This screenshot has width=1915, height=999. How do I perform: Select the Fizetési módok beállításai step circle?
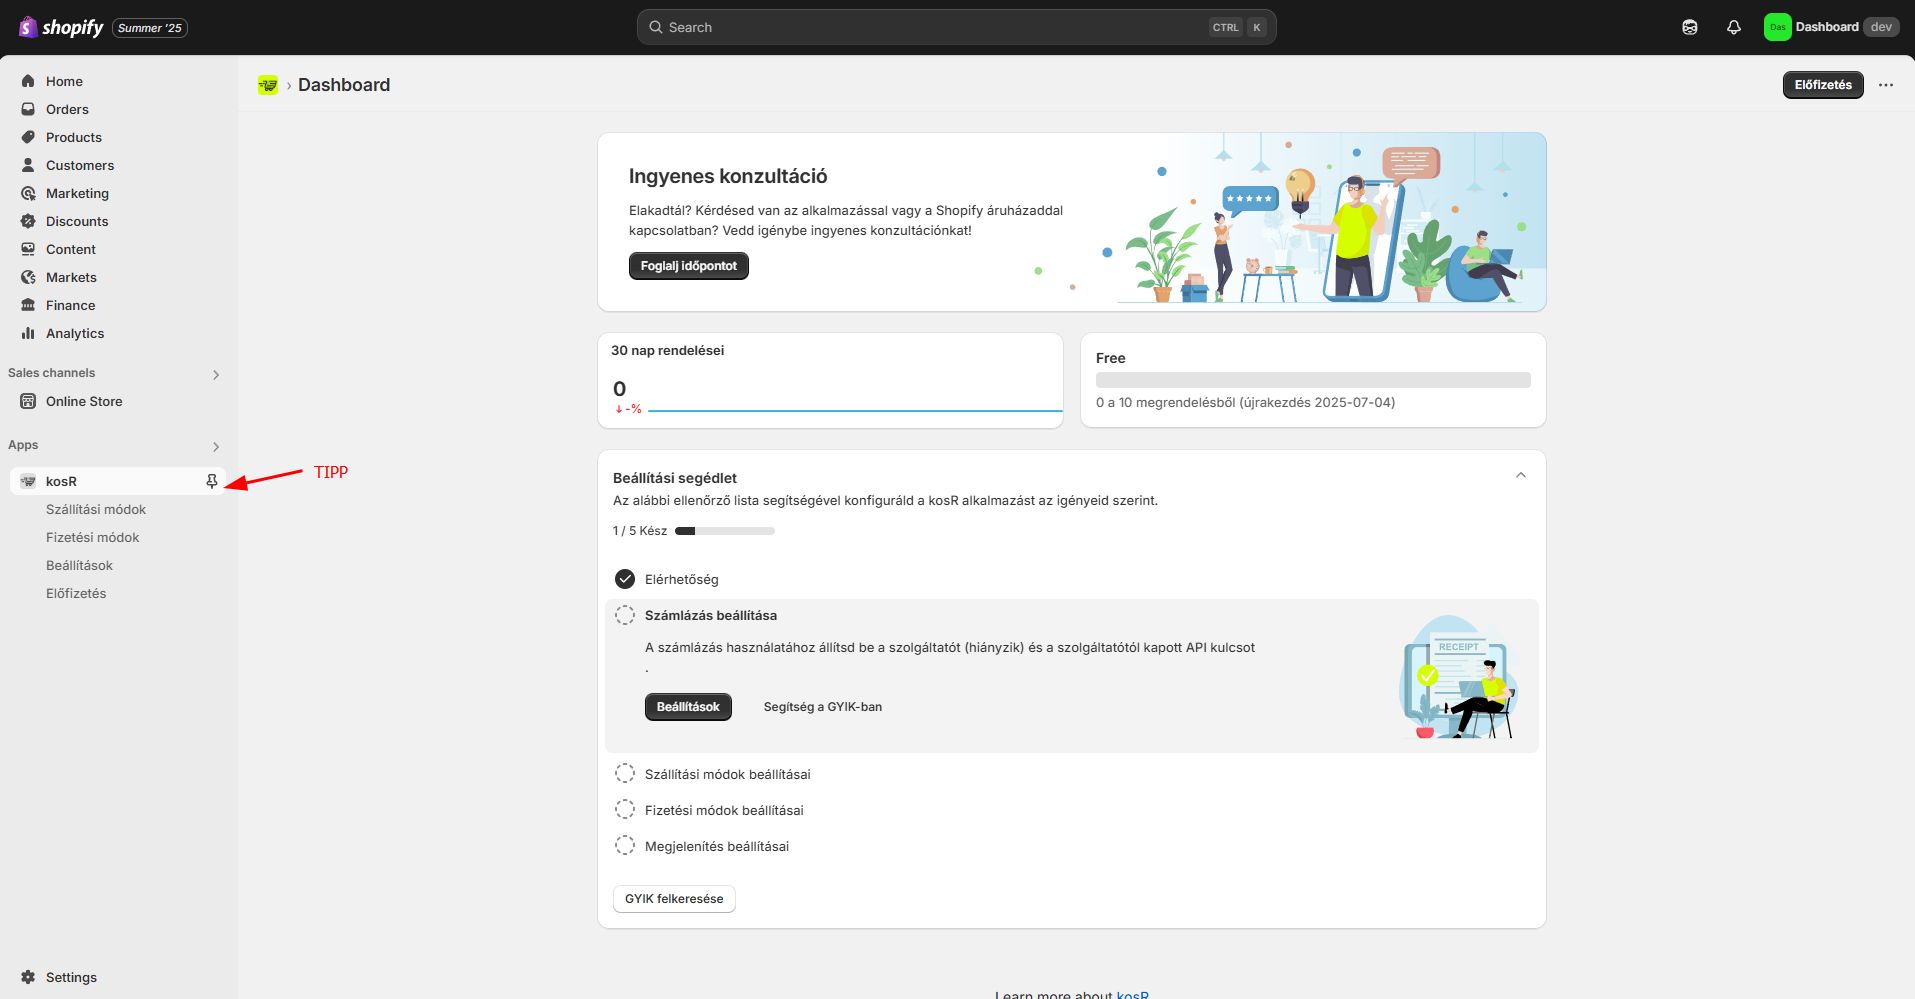tap(625, 810)
